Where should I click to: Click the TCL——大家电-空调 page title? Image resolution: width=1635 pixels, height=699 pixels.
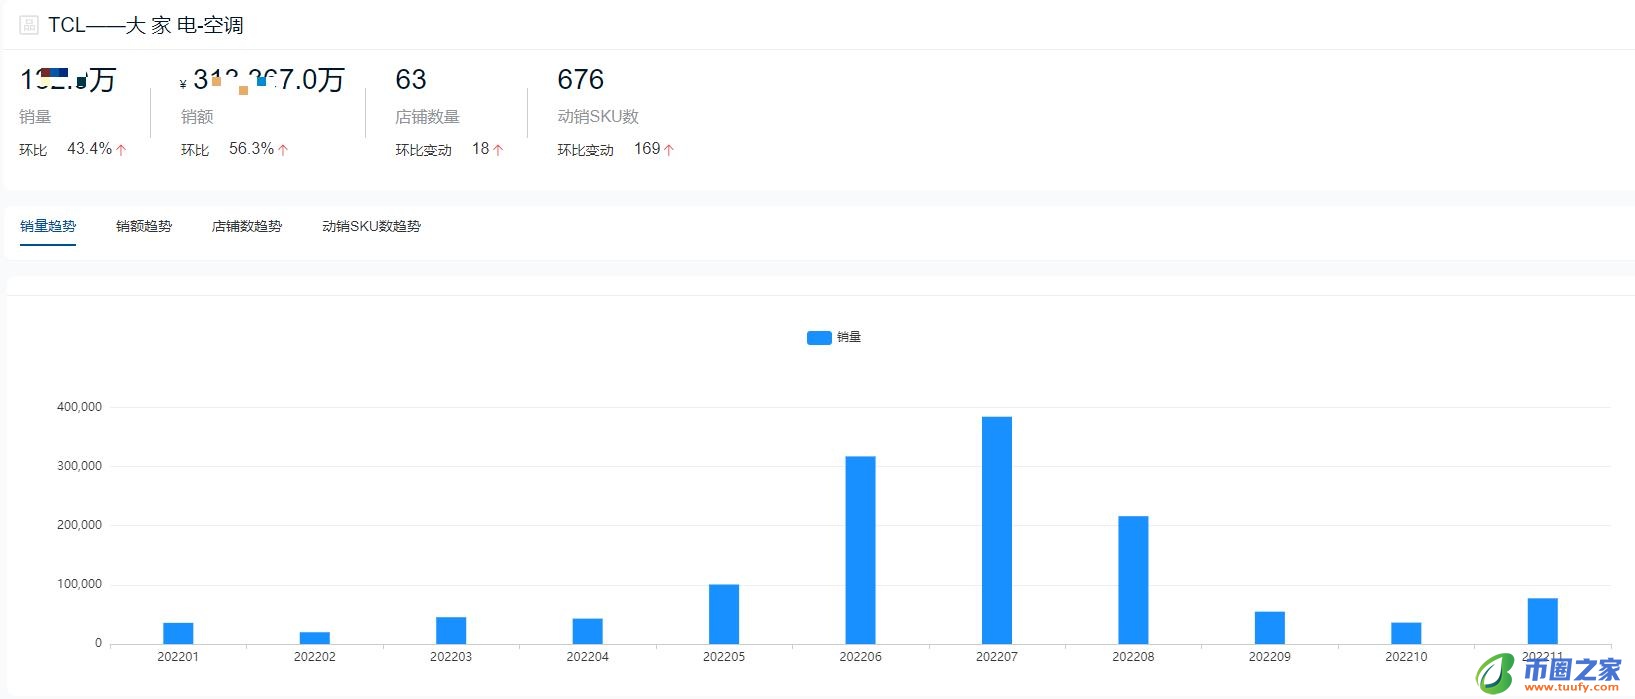(x=146, y=26)
